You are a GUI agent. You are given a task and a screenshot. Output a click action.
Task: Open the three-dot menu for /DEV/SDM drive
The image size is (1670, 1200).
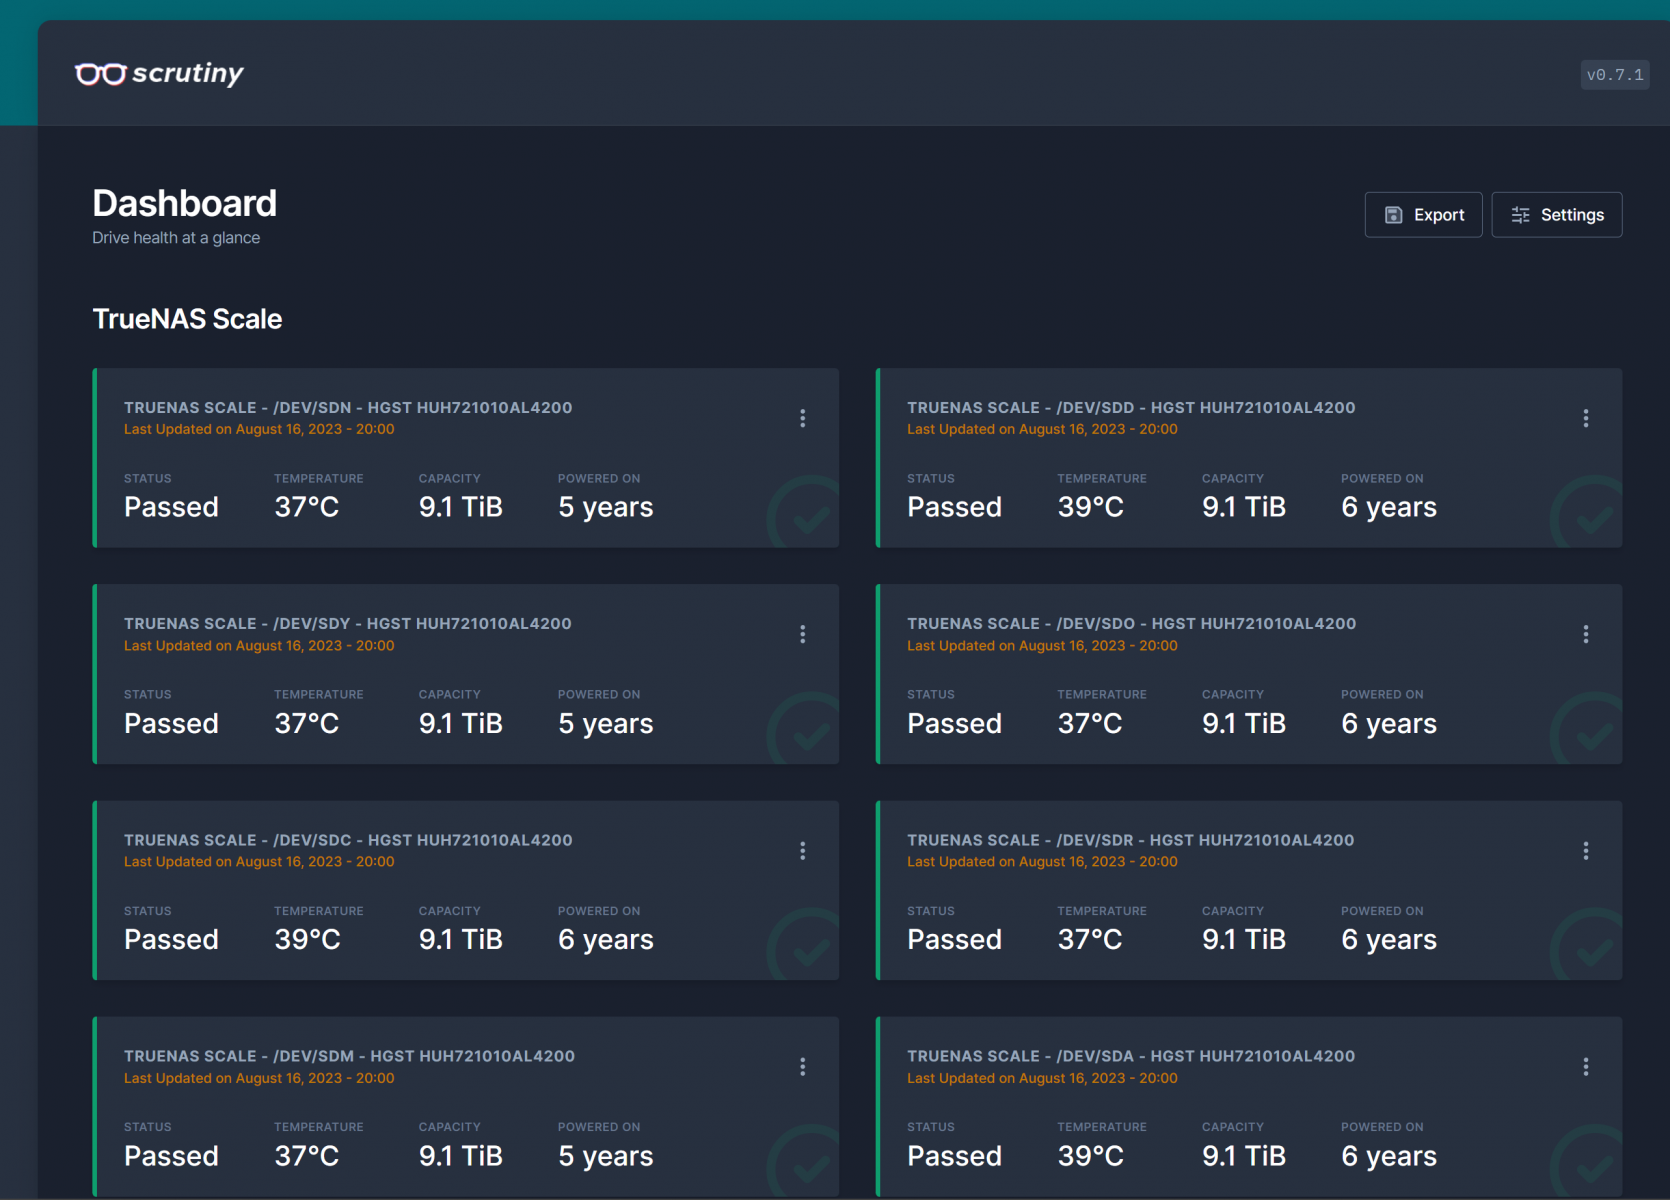pos(802,1067)
